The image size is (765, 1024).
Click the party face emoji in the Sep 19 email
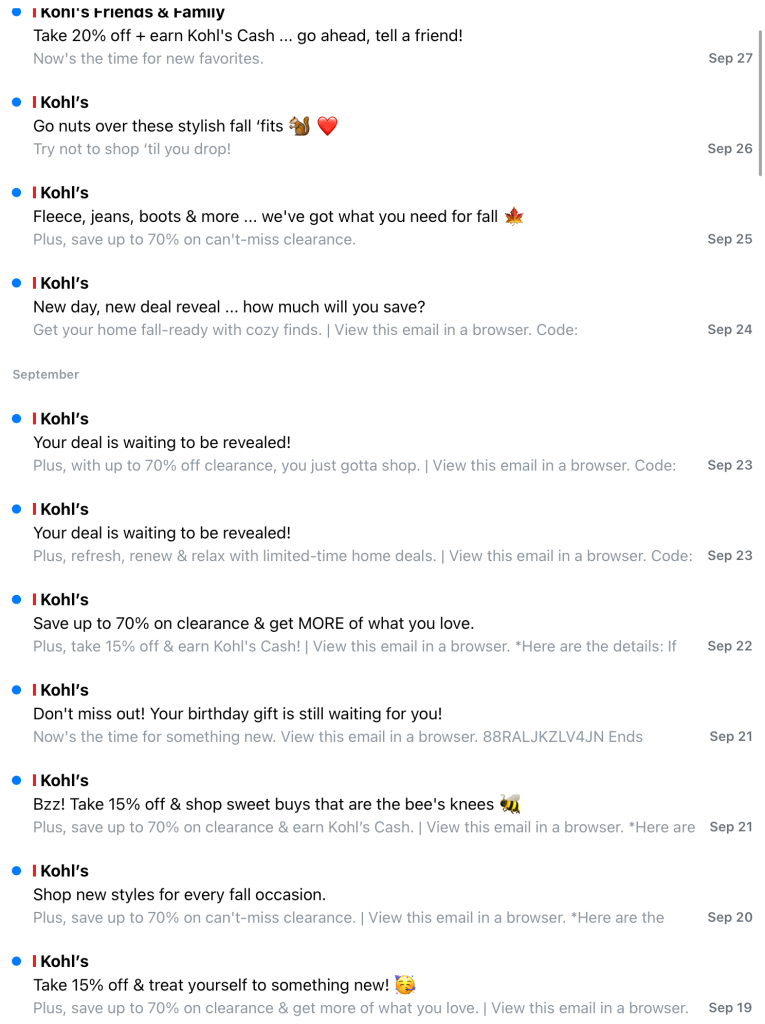tap(405, 985)
